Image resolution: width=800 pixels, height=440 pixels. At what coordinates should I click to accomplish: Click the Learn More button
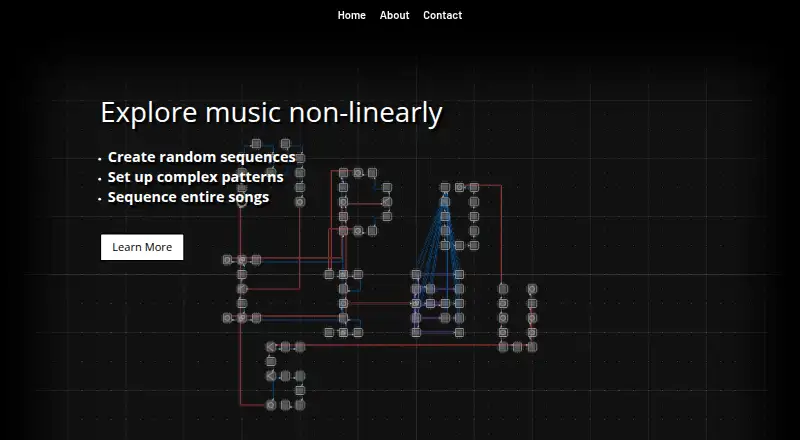[x=142, y=247]
